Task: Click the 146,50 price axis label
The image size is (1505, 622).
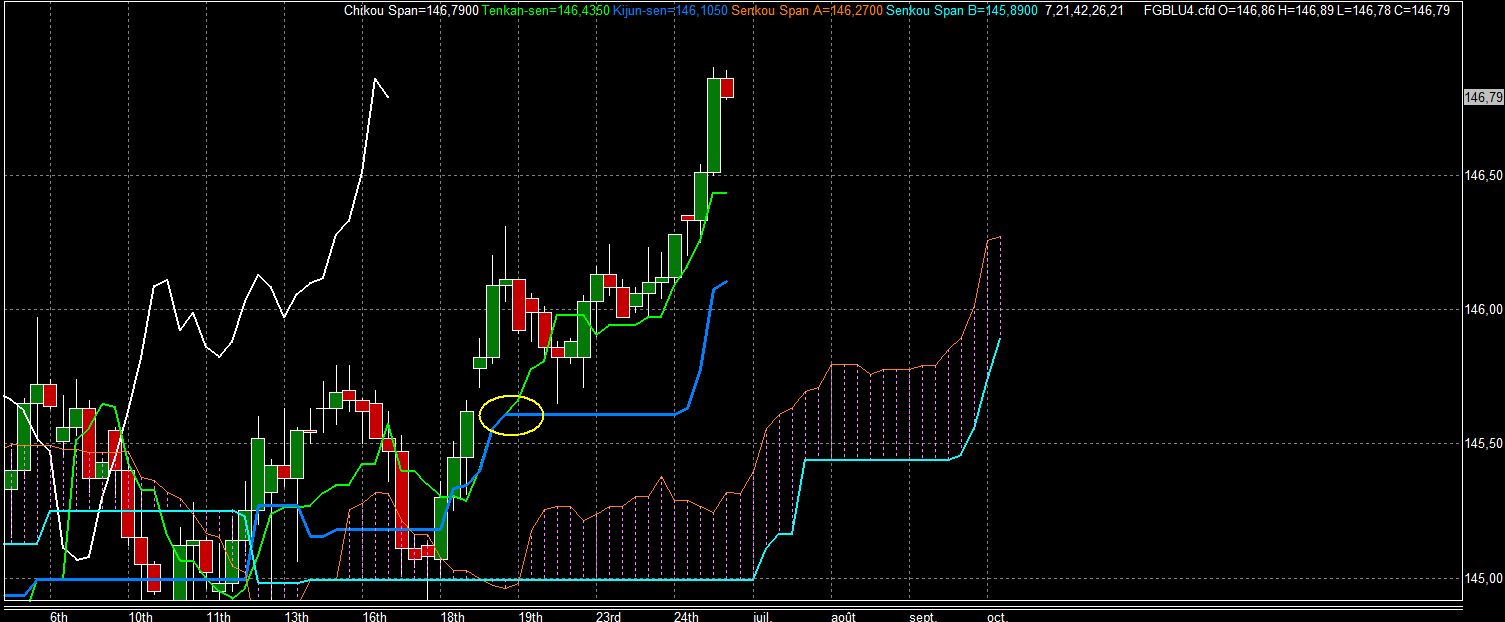Action: point(1483,175)
